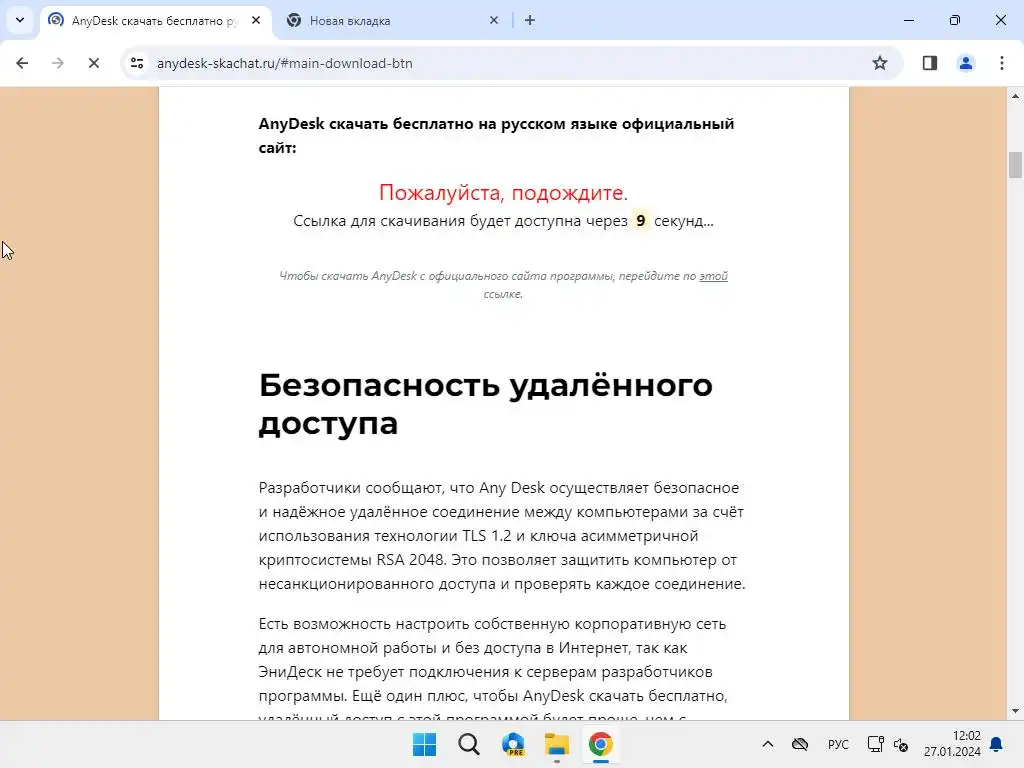Open the Chrome three-dot menu
Screen dimensions: 1024x768
click(1002, 63)
